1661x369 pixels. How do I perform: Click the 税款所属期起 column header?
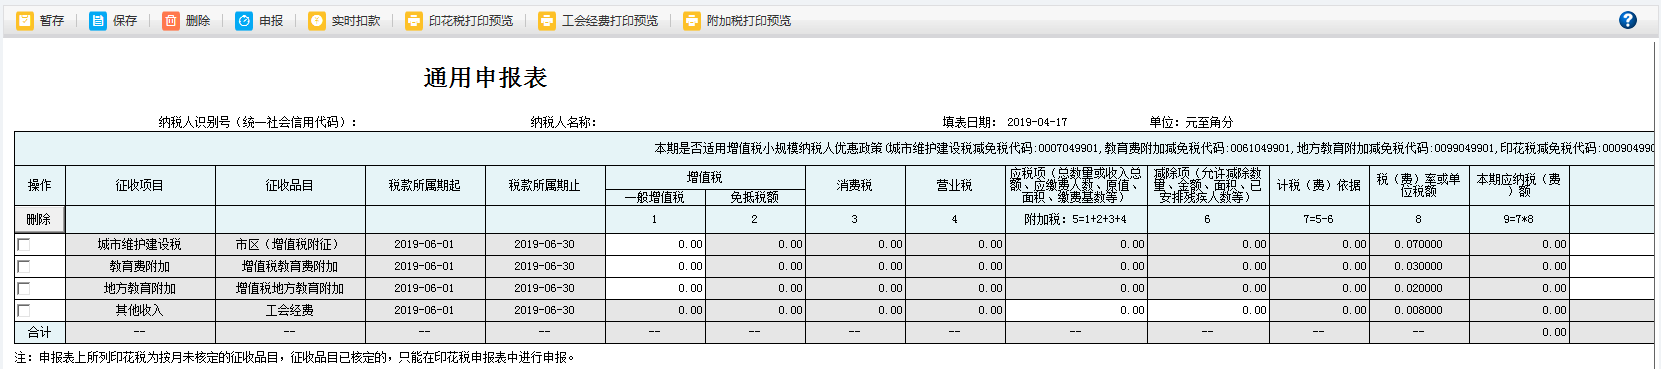(x=425, y=185)
